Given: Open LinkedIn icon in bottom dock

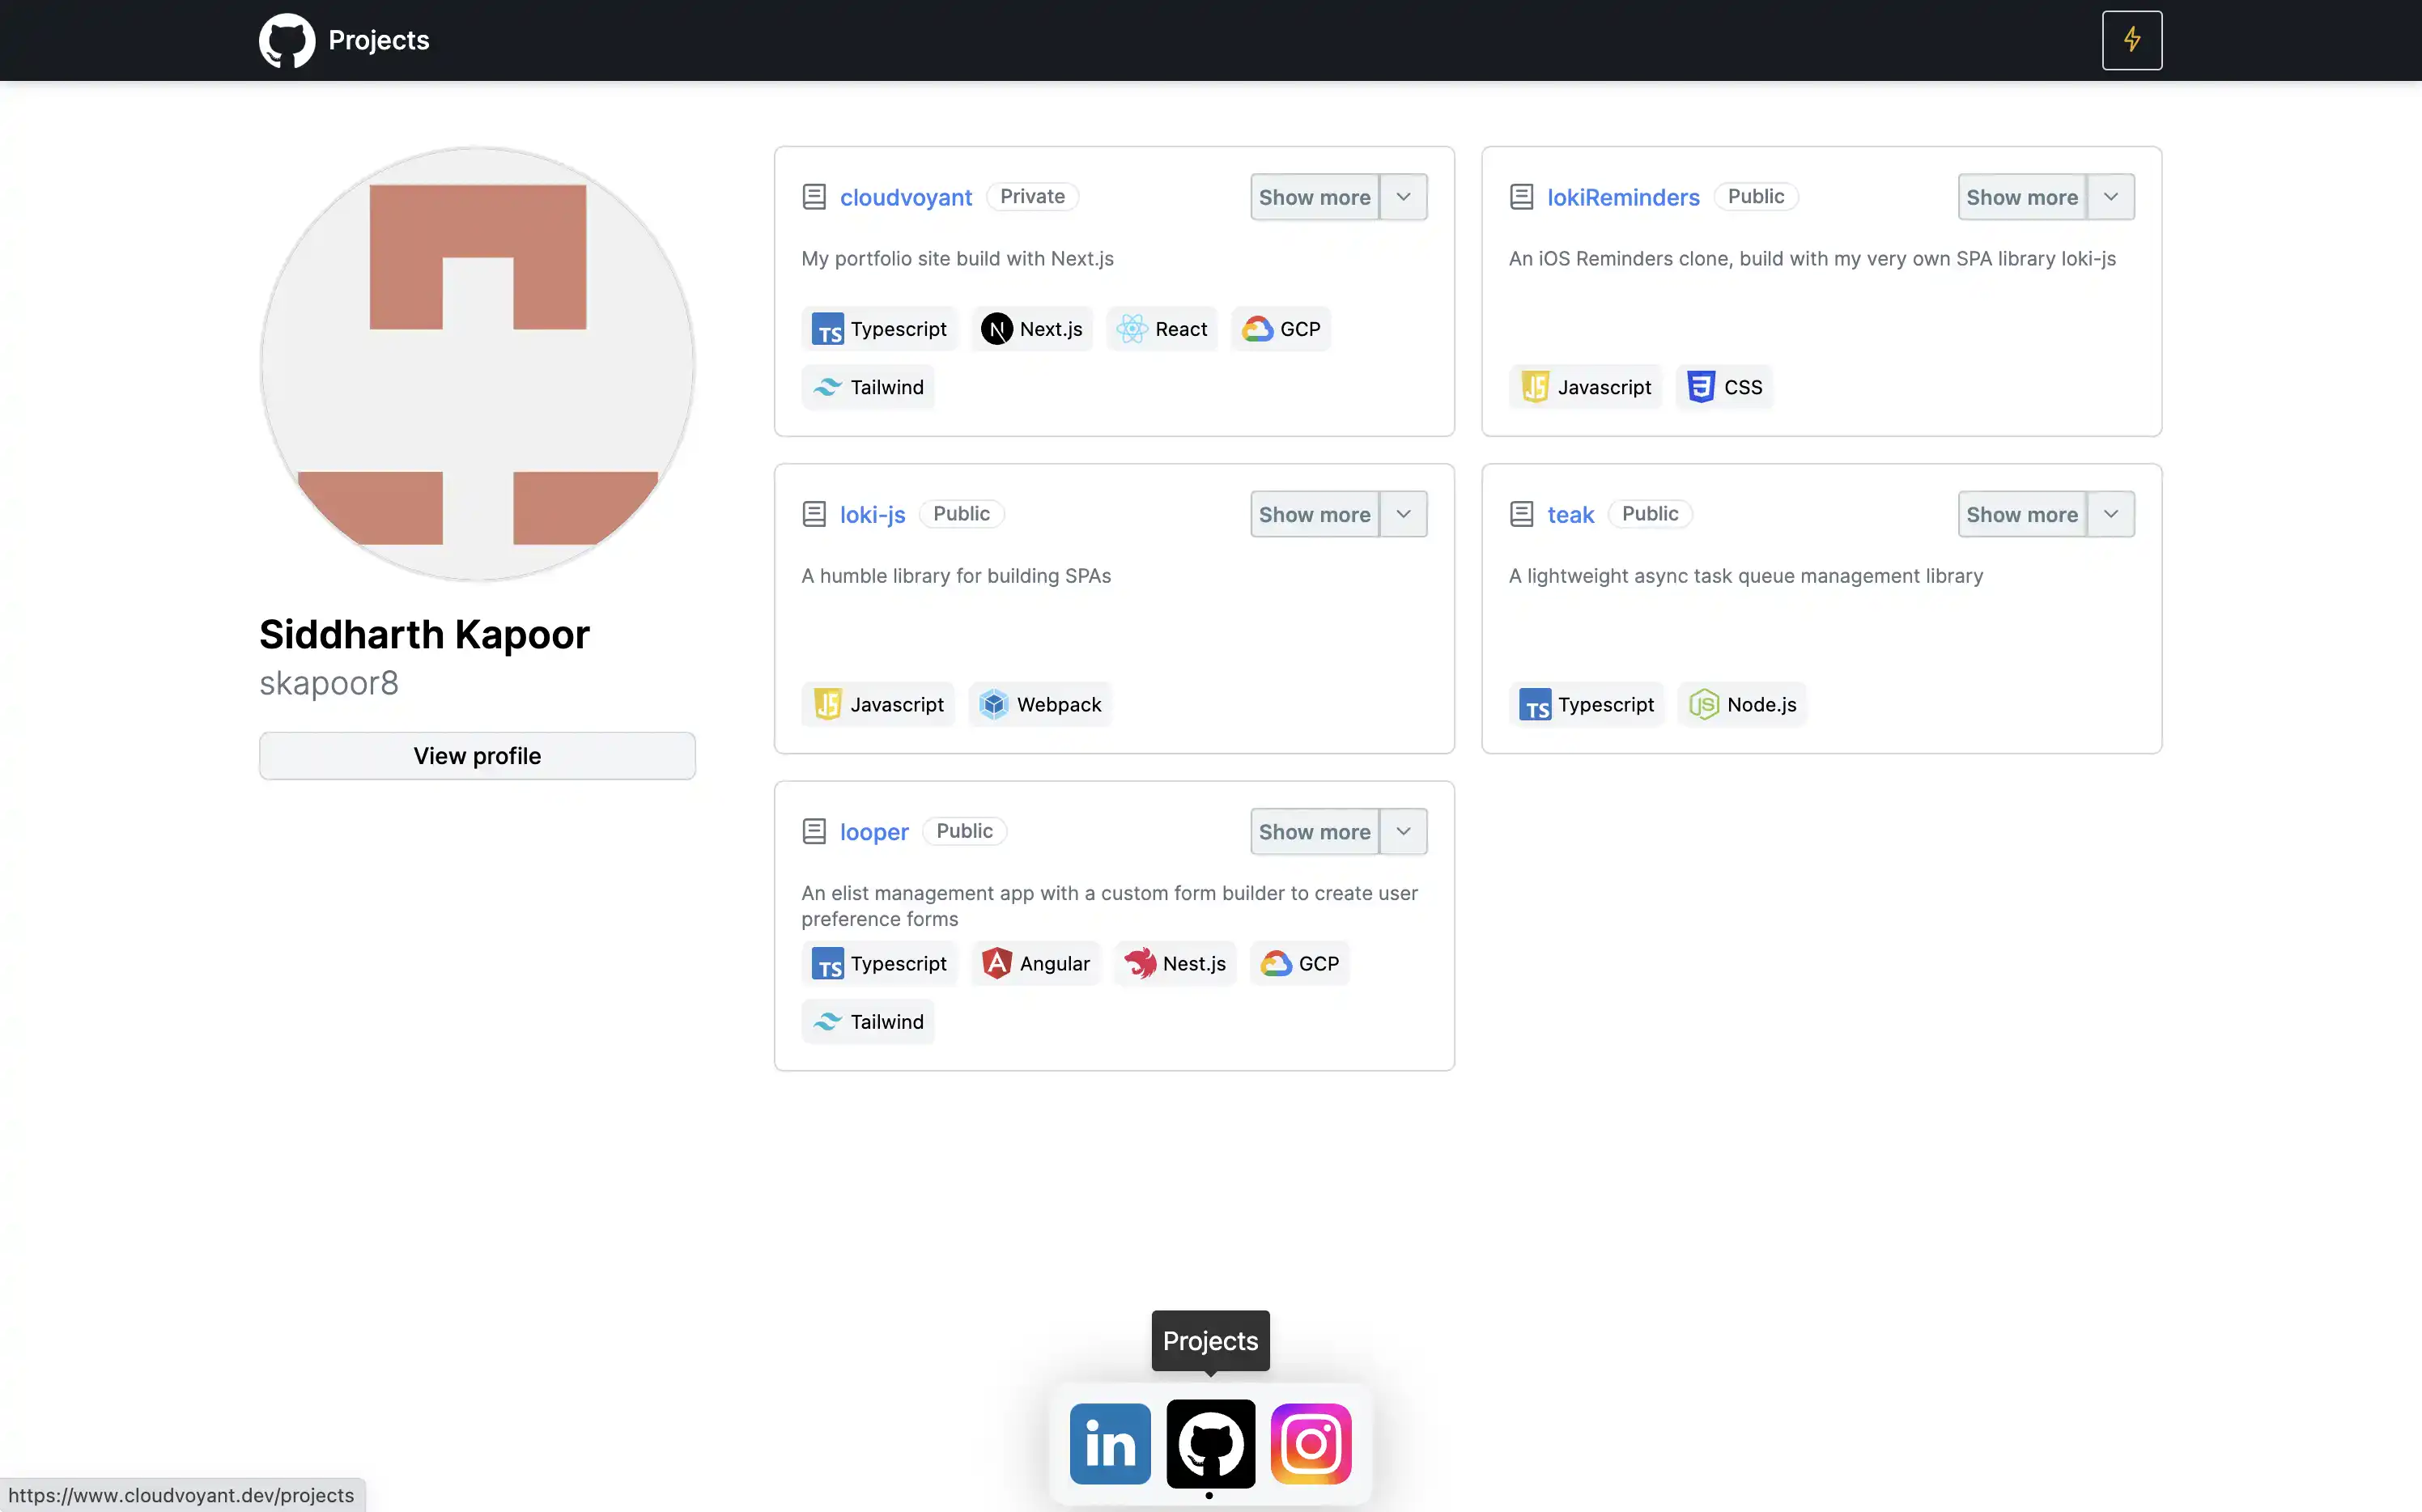Looking at the screenshot, I should click(x=1109, y=1443).
